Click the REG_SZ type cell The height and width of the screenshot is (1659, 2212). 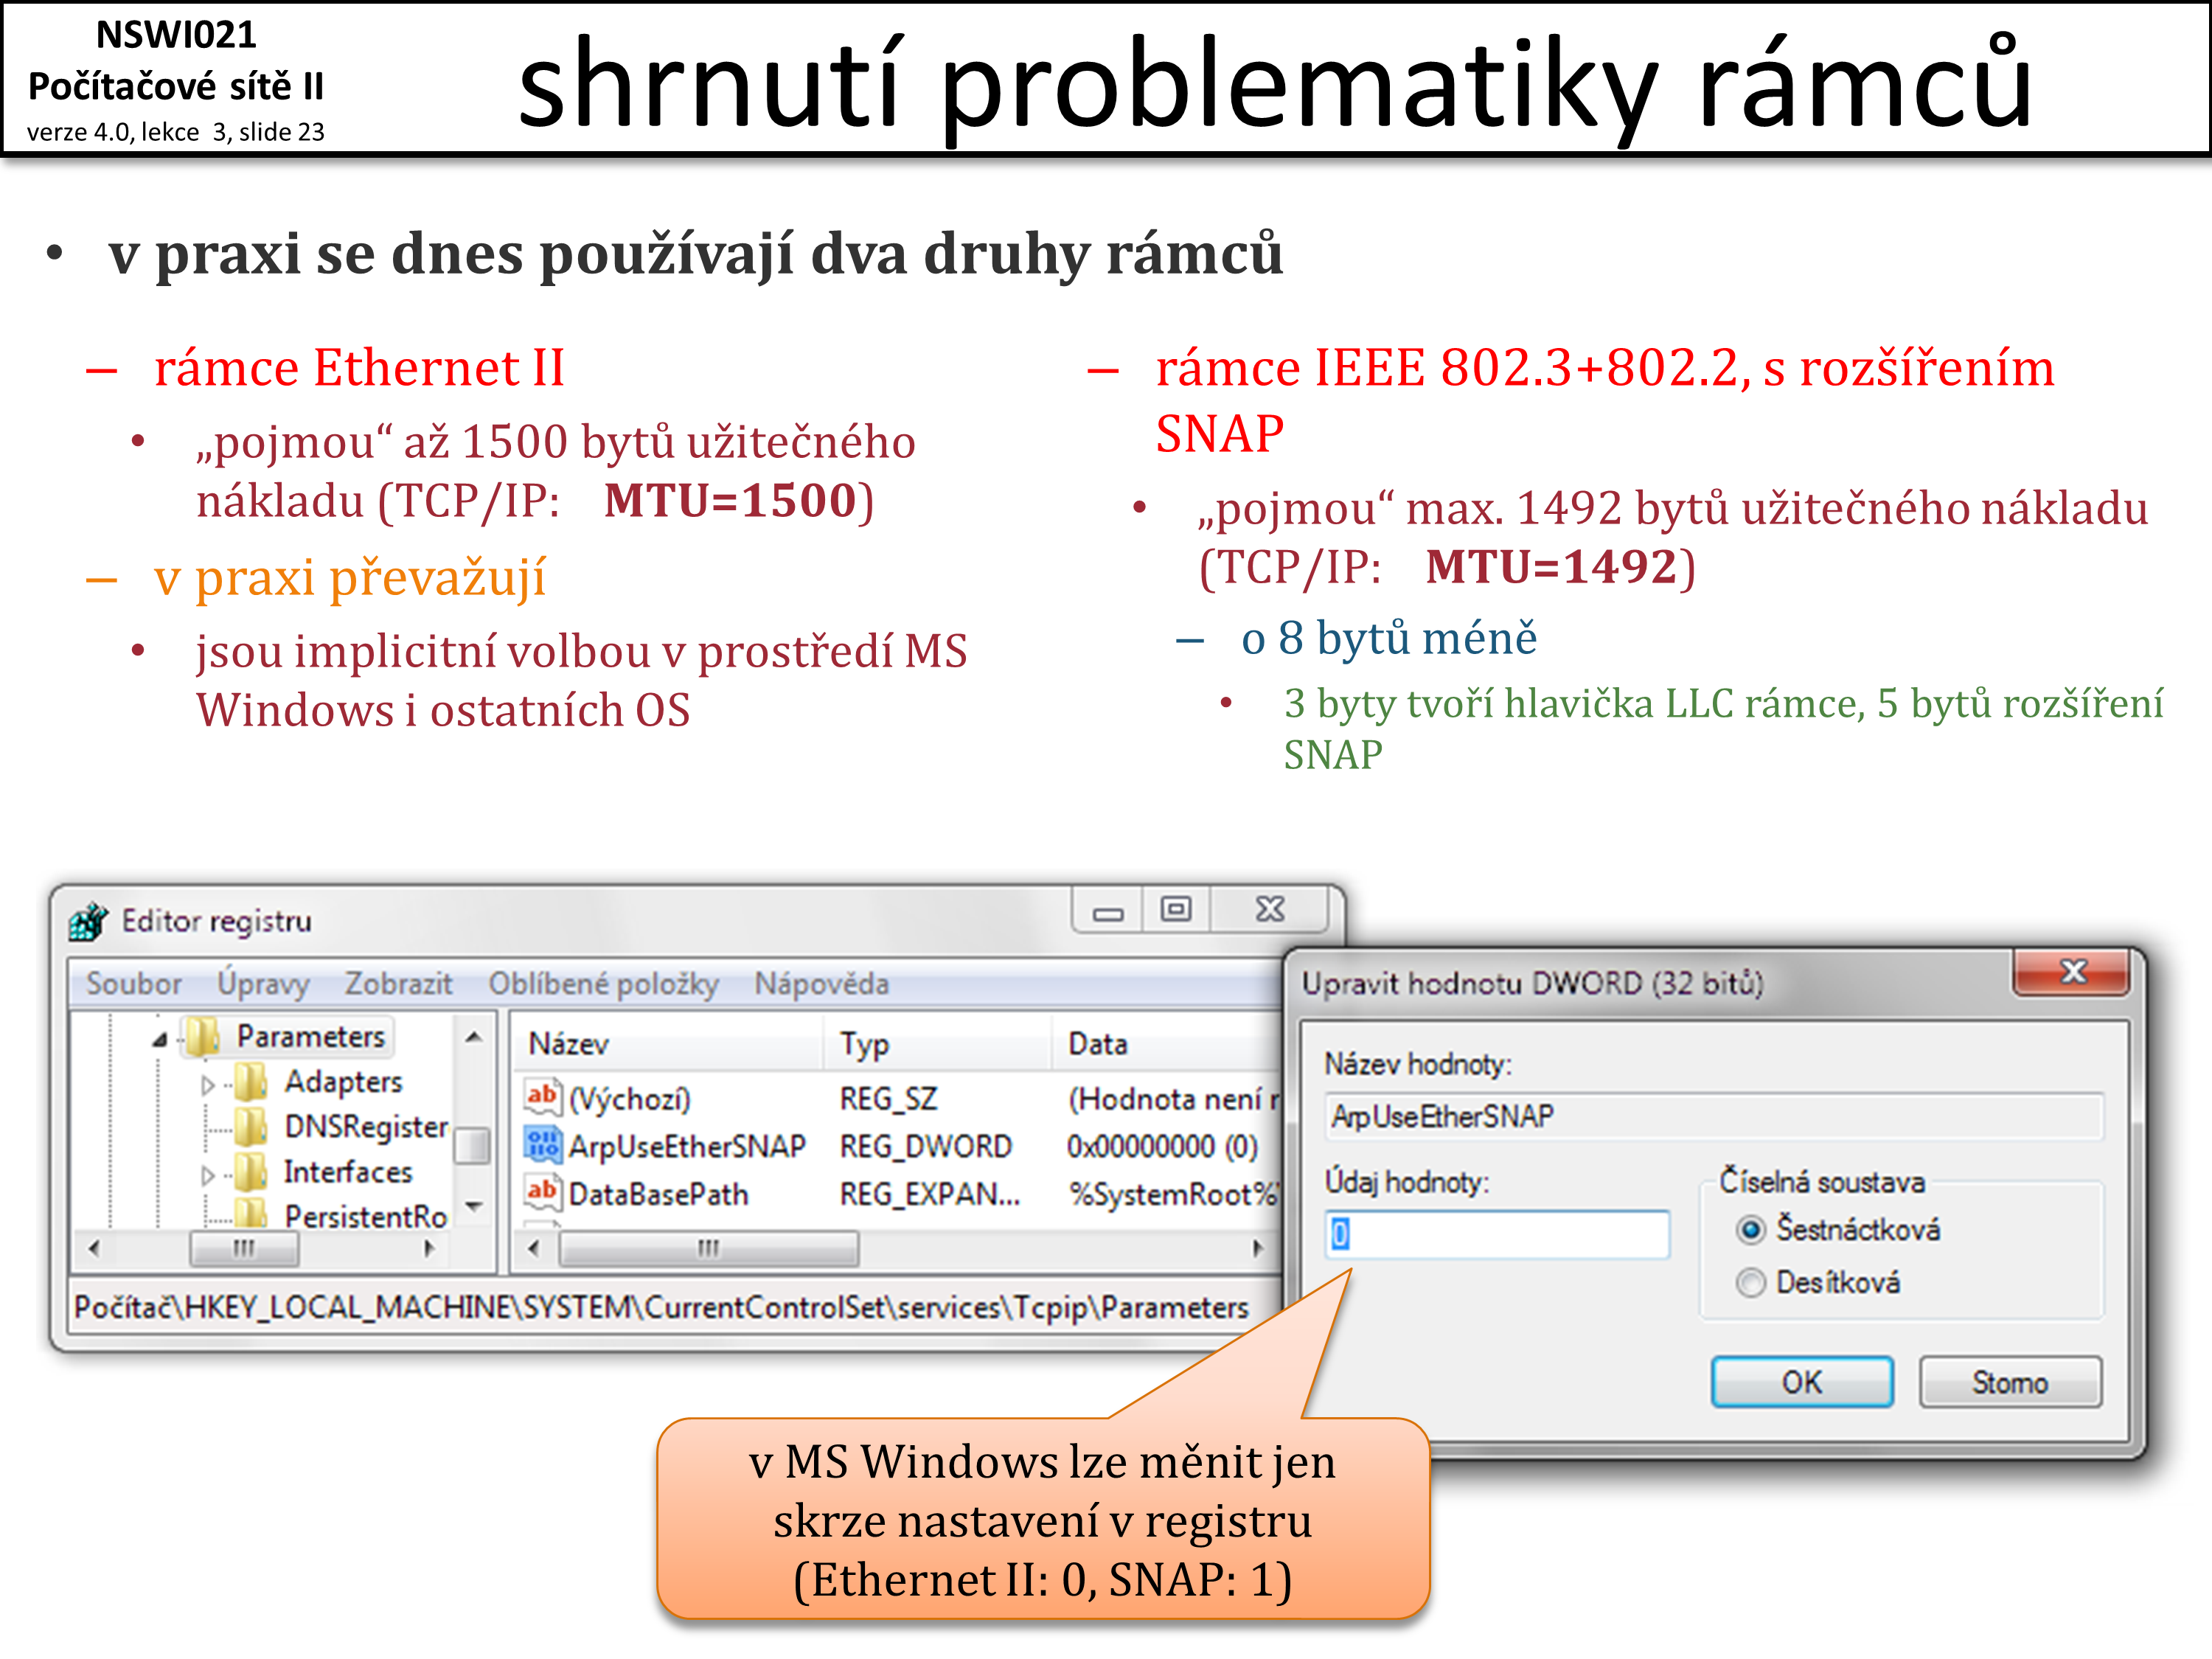tap(888, 1099)
